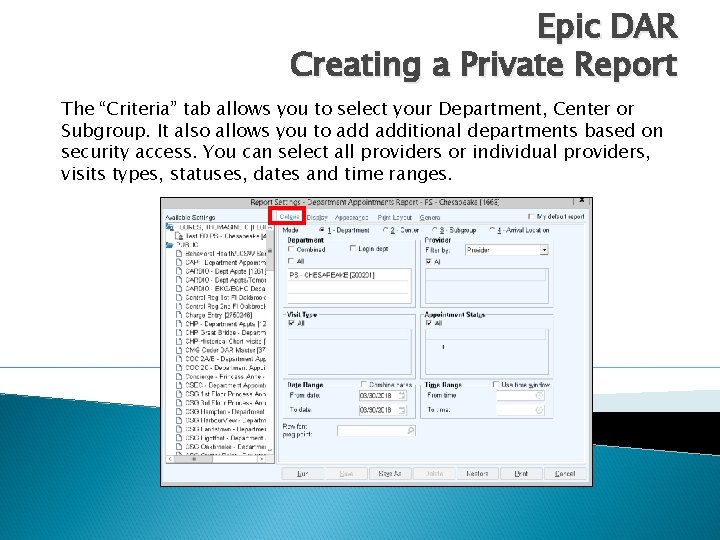Open the Criteria tab
This screenshot has height=540, width=720.
[289, 217]
